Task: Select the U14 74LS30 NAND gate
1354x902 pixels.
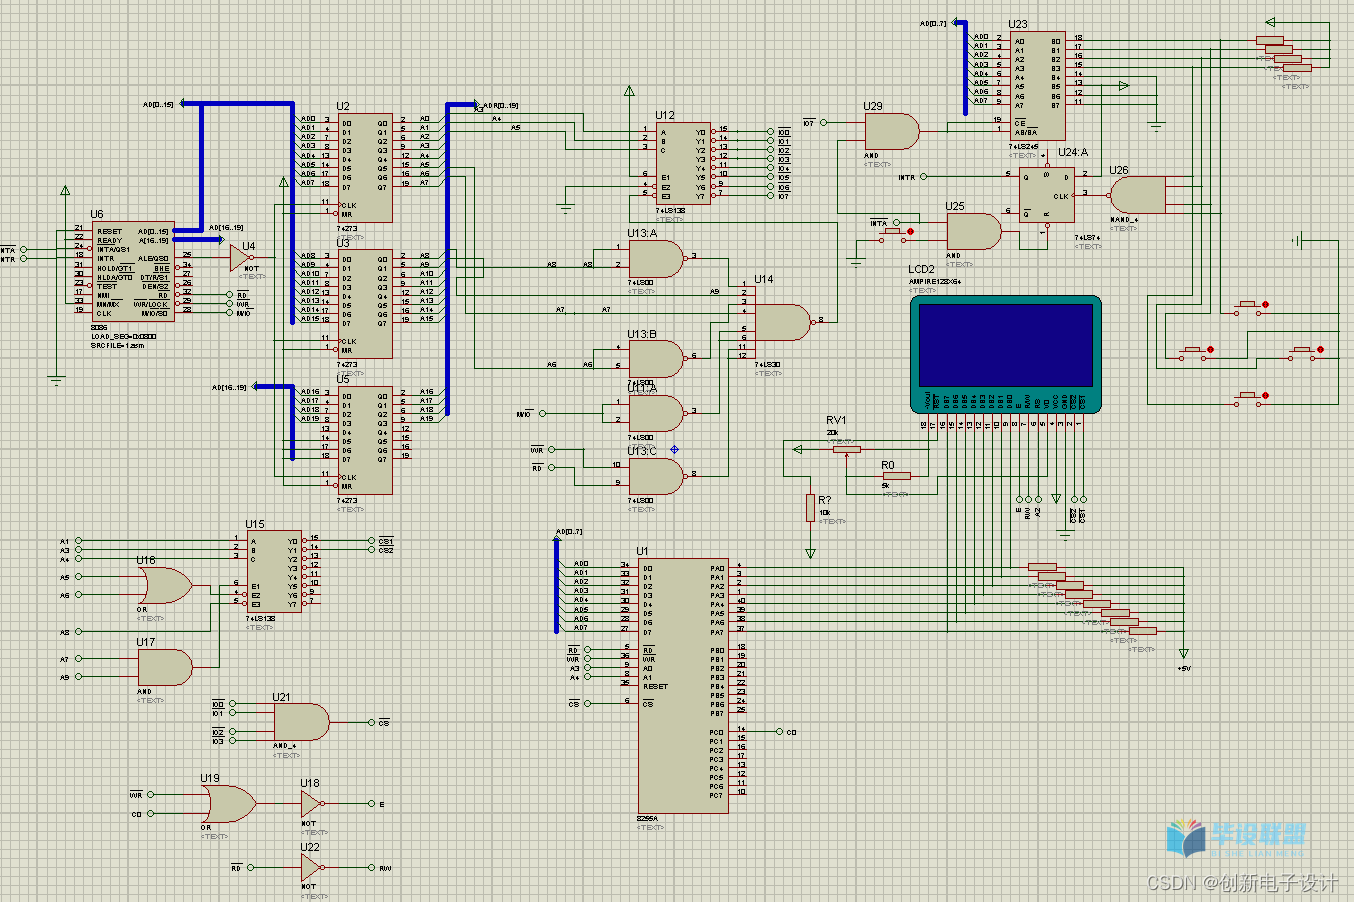Action: [783, 322]
